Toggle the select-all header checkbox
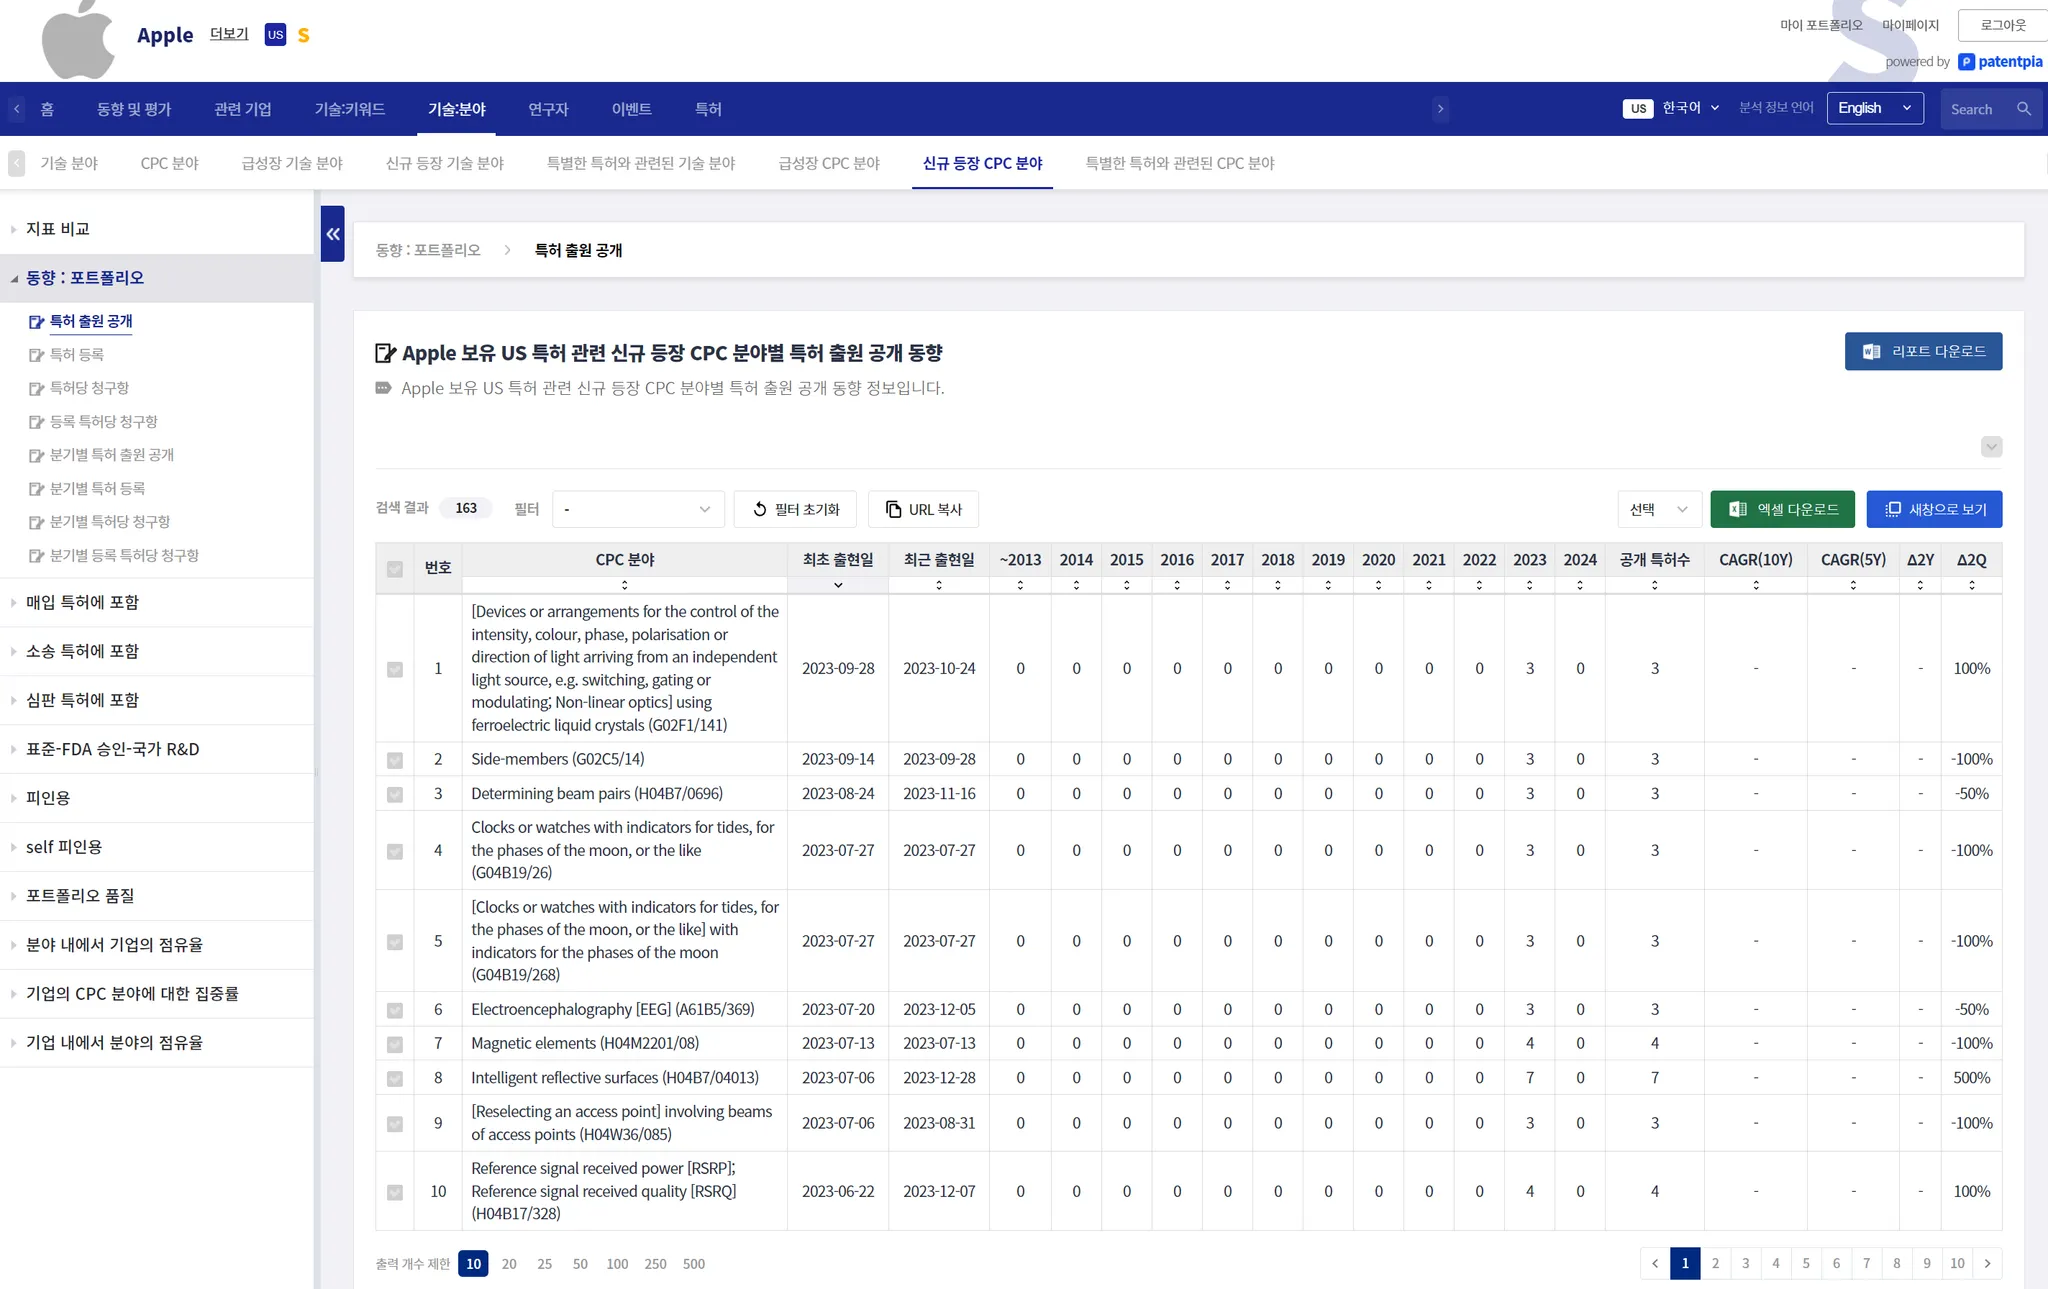2048x1289 pixels. point(395,569)
